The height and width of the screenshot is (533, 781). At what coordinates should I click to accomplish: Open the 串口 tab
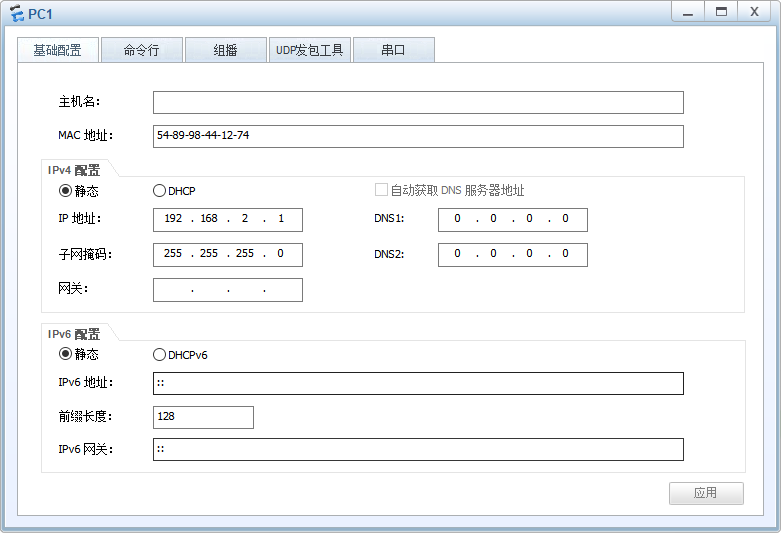(394, 50)
